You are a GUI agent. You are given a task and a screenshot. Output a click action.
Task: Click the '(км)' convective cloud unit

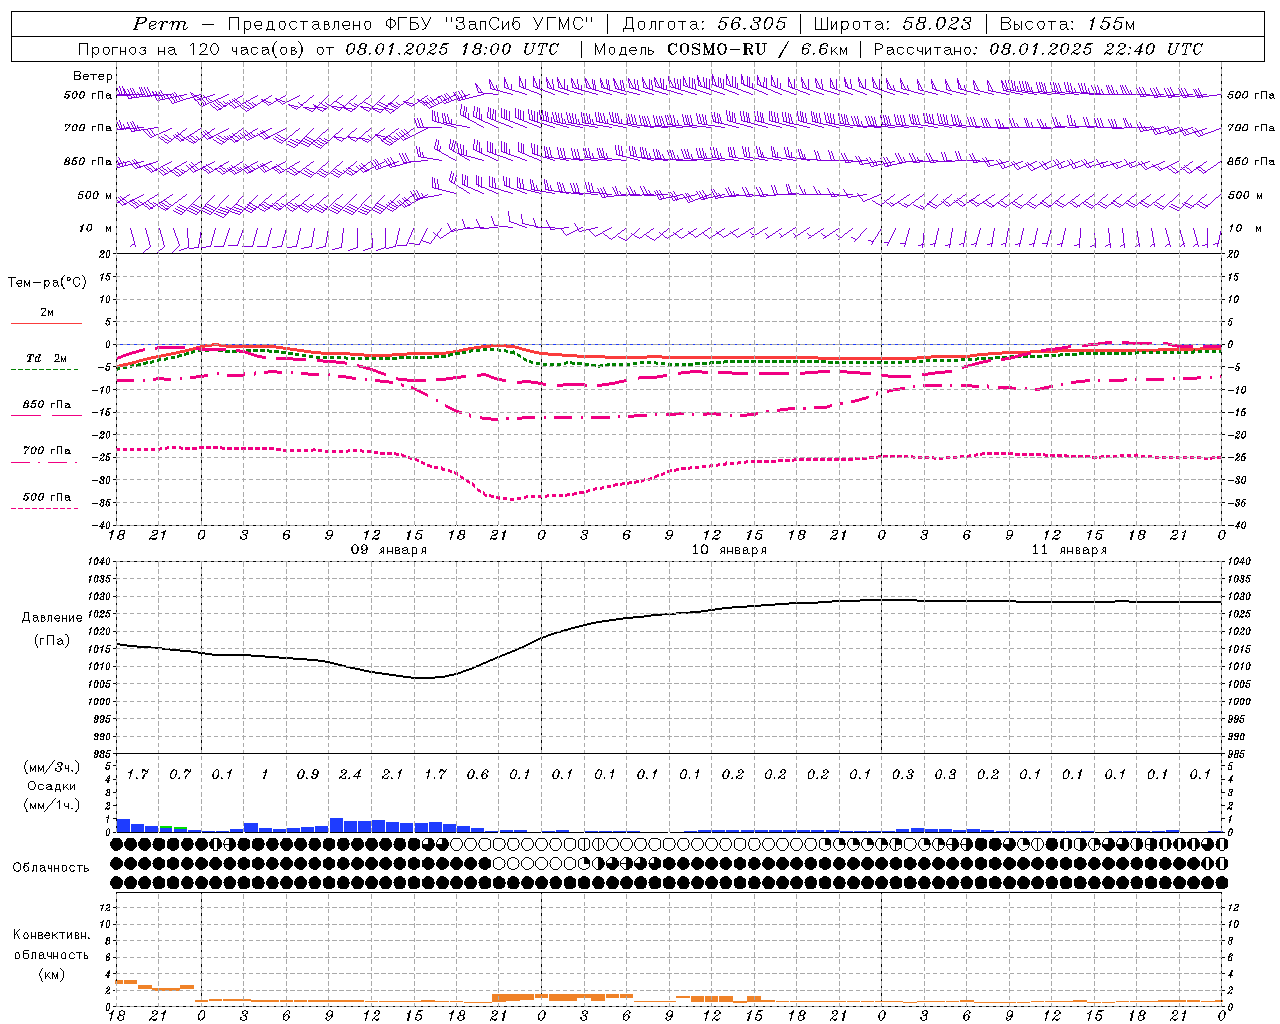coord(51,974)
